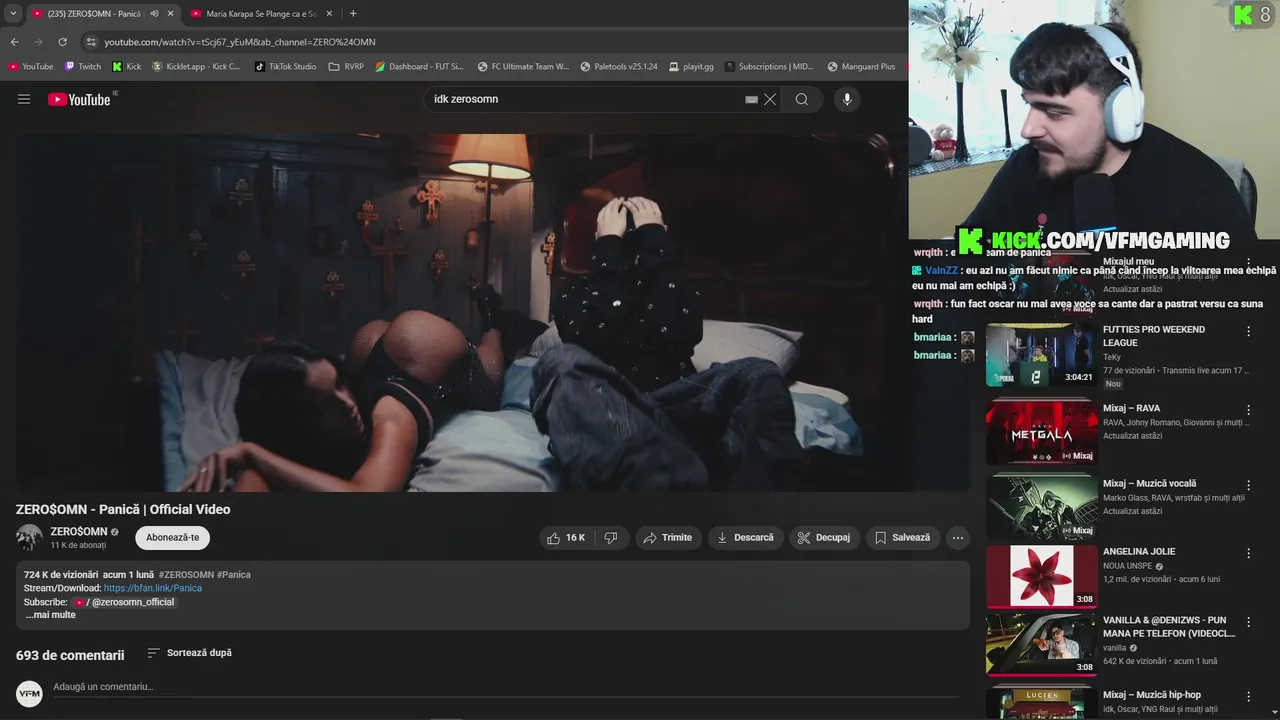Open RVRP bookmark
1280x720 pixels.
pyautogui.click(x=346, y=67)
